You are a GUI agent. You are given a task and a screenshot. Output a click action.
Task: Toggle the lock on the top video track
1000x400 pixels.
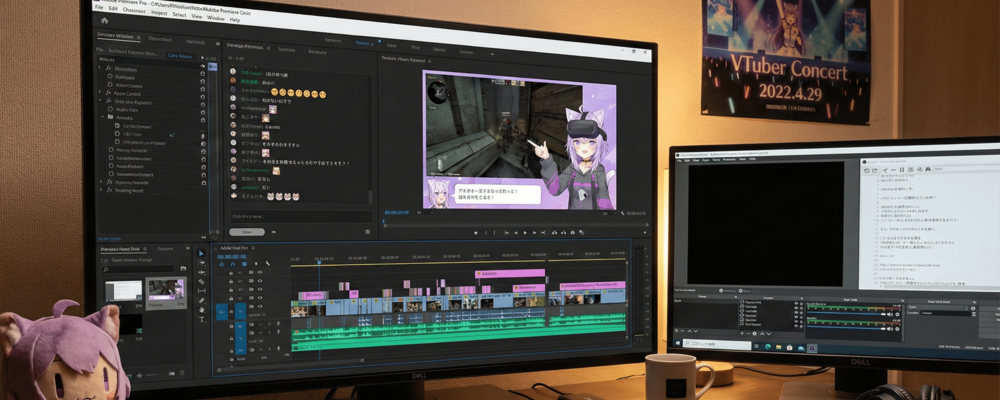[231, 272]
